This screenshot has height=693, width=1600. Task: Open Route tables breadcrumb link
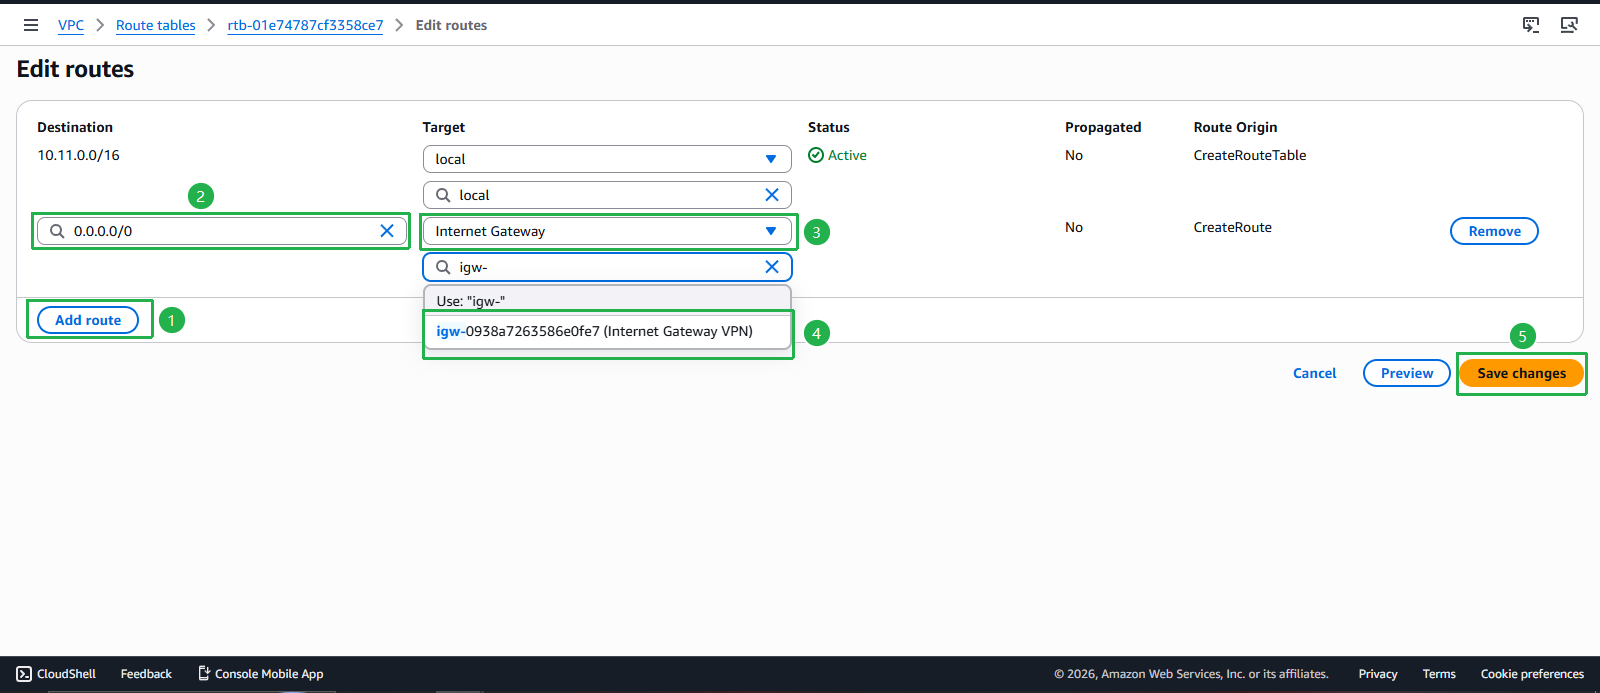(x=155, y=25)
